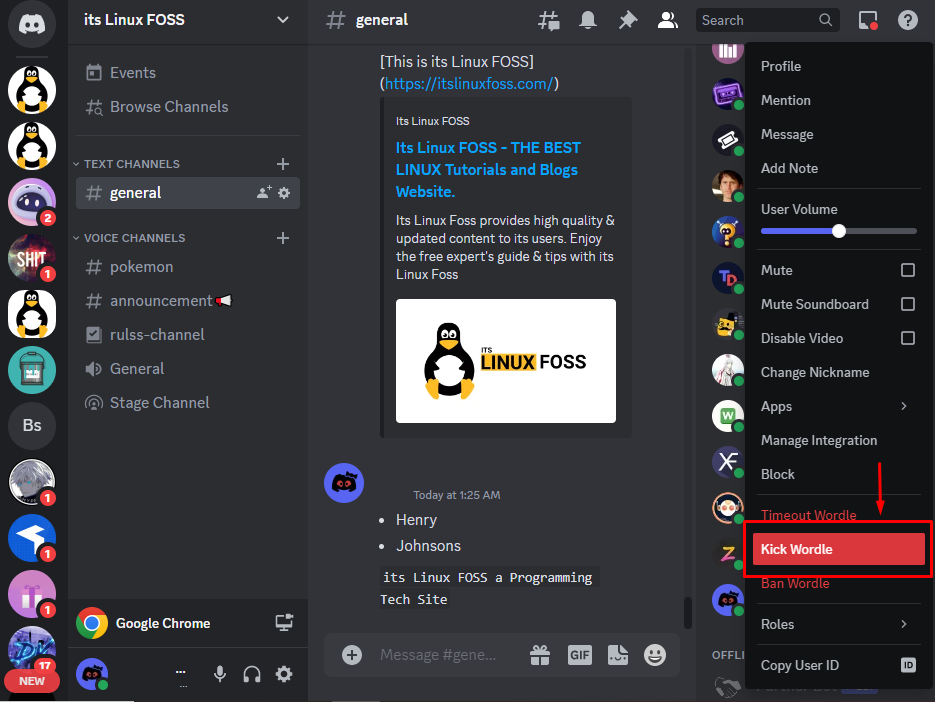This screenshot has width=935, height=702.
Task: Click the chat scrollbar thumb
Action: coord(688,613)
